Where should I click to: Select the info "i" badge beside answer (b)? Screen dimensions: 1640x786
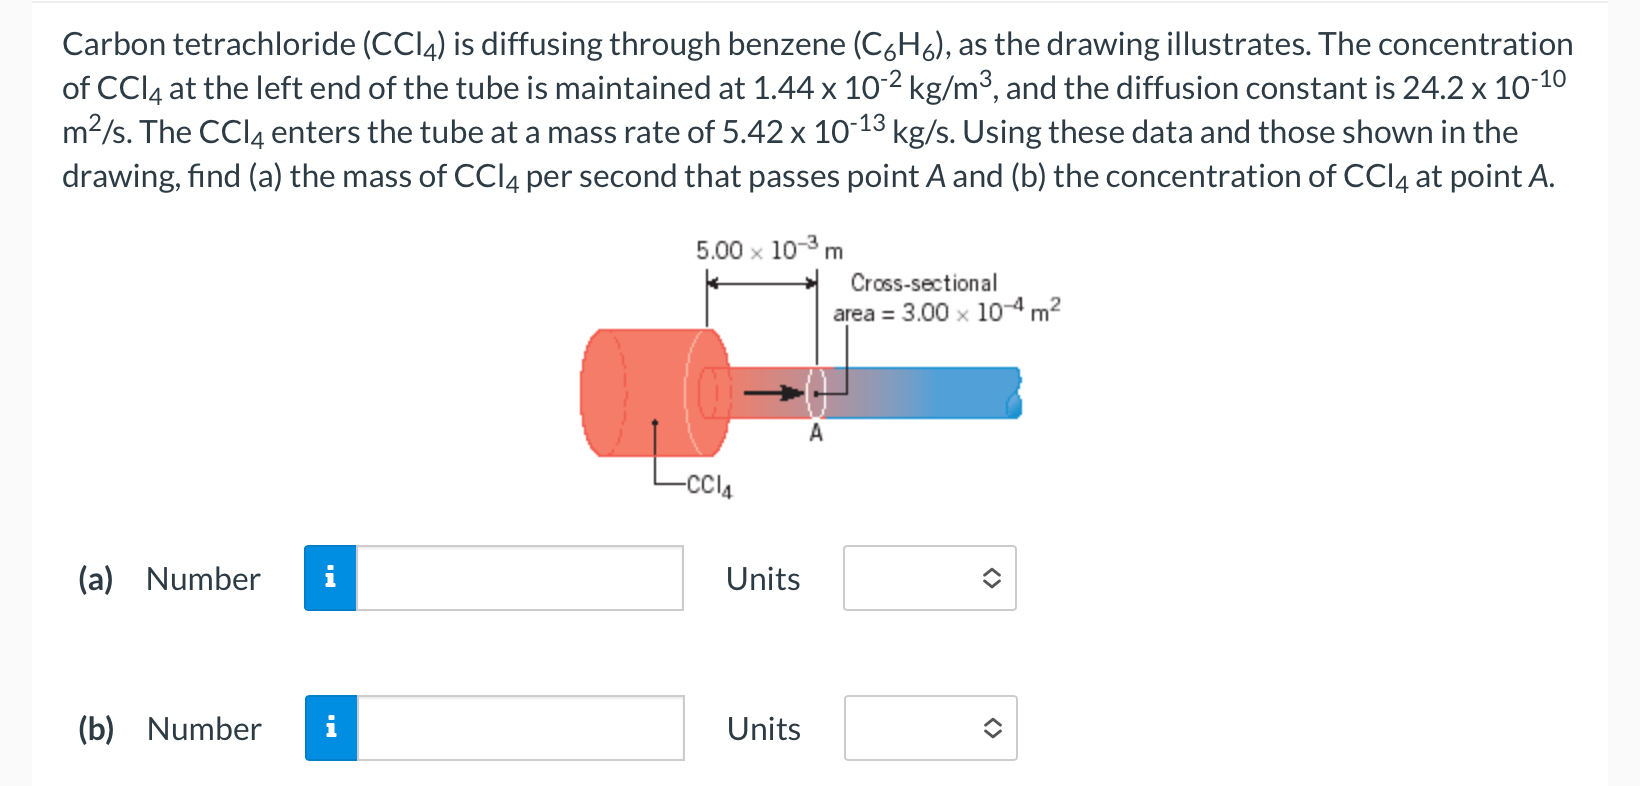(330, 728)
